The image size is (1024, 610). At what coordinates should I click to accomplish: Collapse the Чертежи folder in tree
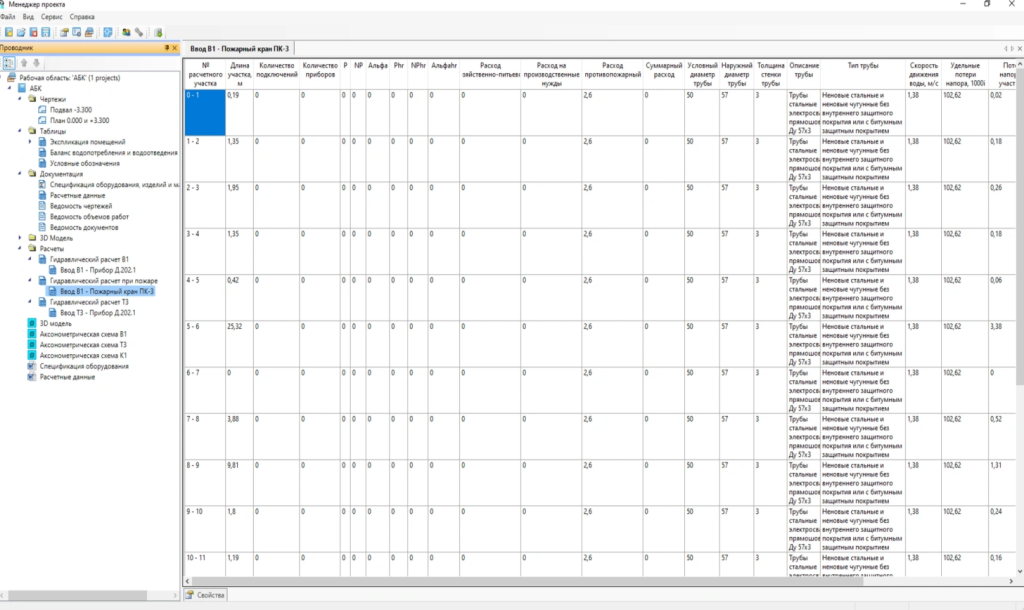20,99
